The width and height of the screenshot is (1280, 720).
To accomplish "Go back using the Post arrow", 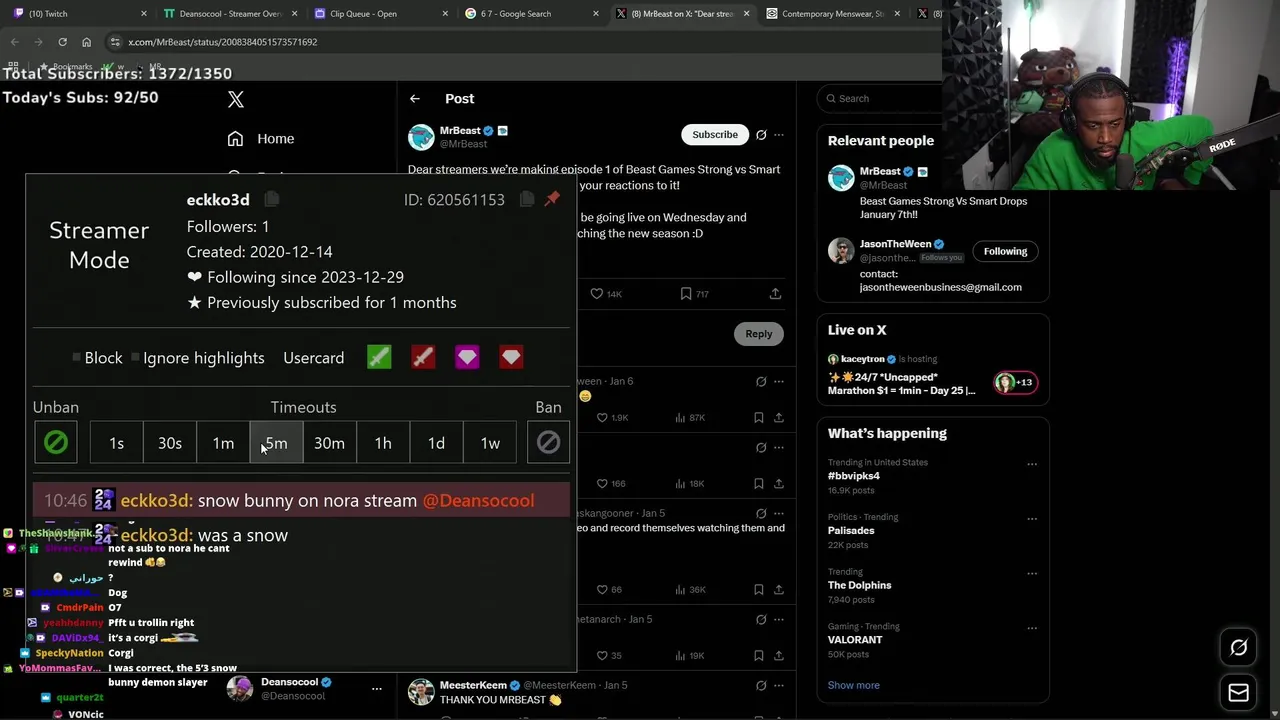I will coord(415,98).
